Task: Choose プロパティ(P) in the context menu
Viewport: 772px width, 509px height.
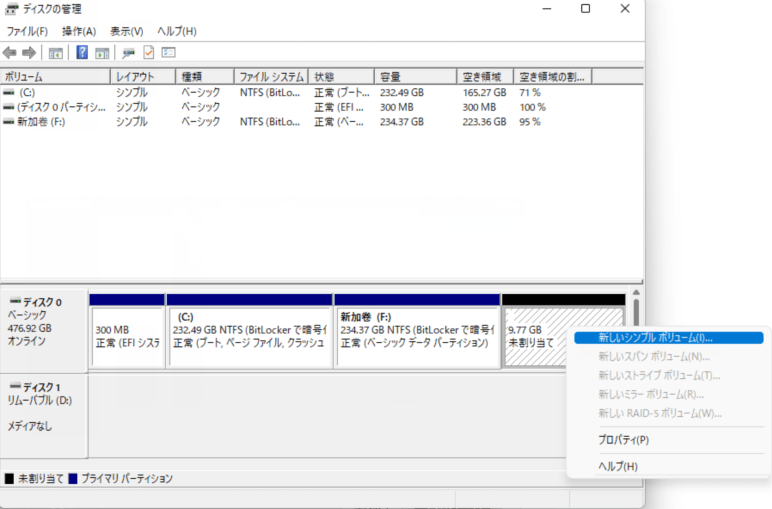Action: pyautogui.click(x=623, y=440)
